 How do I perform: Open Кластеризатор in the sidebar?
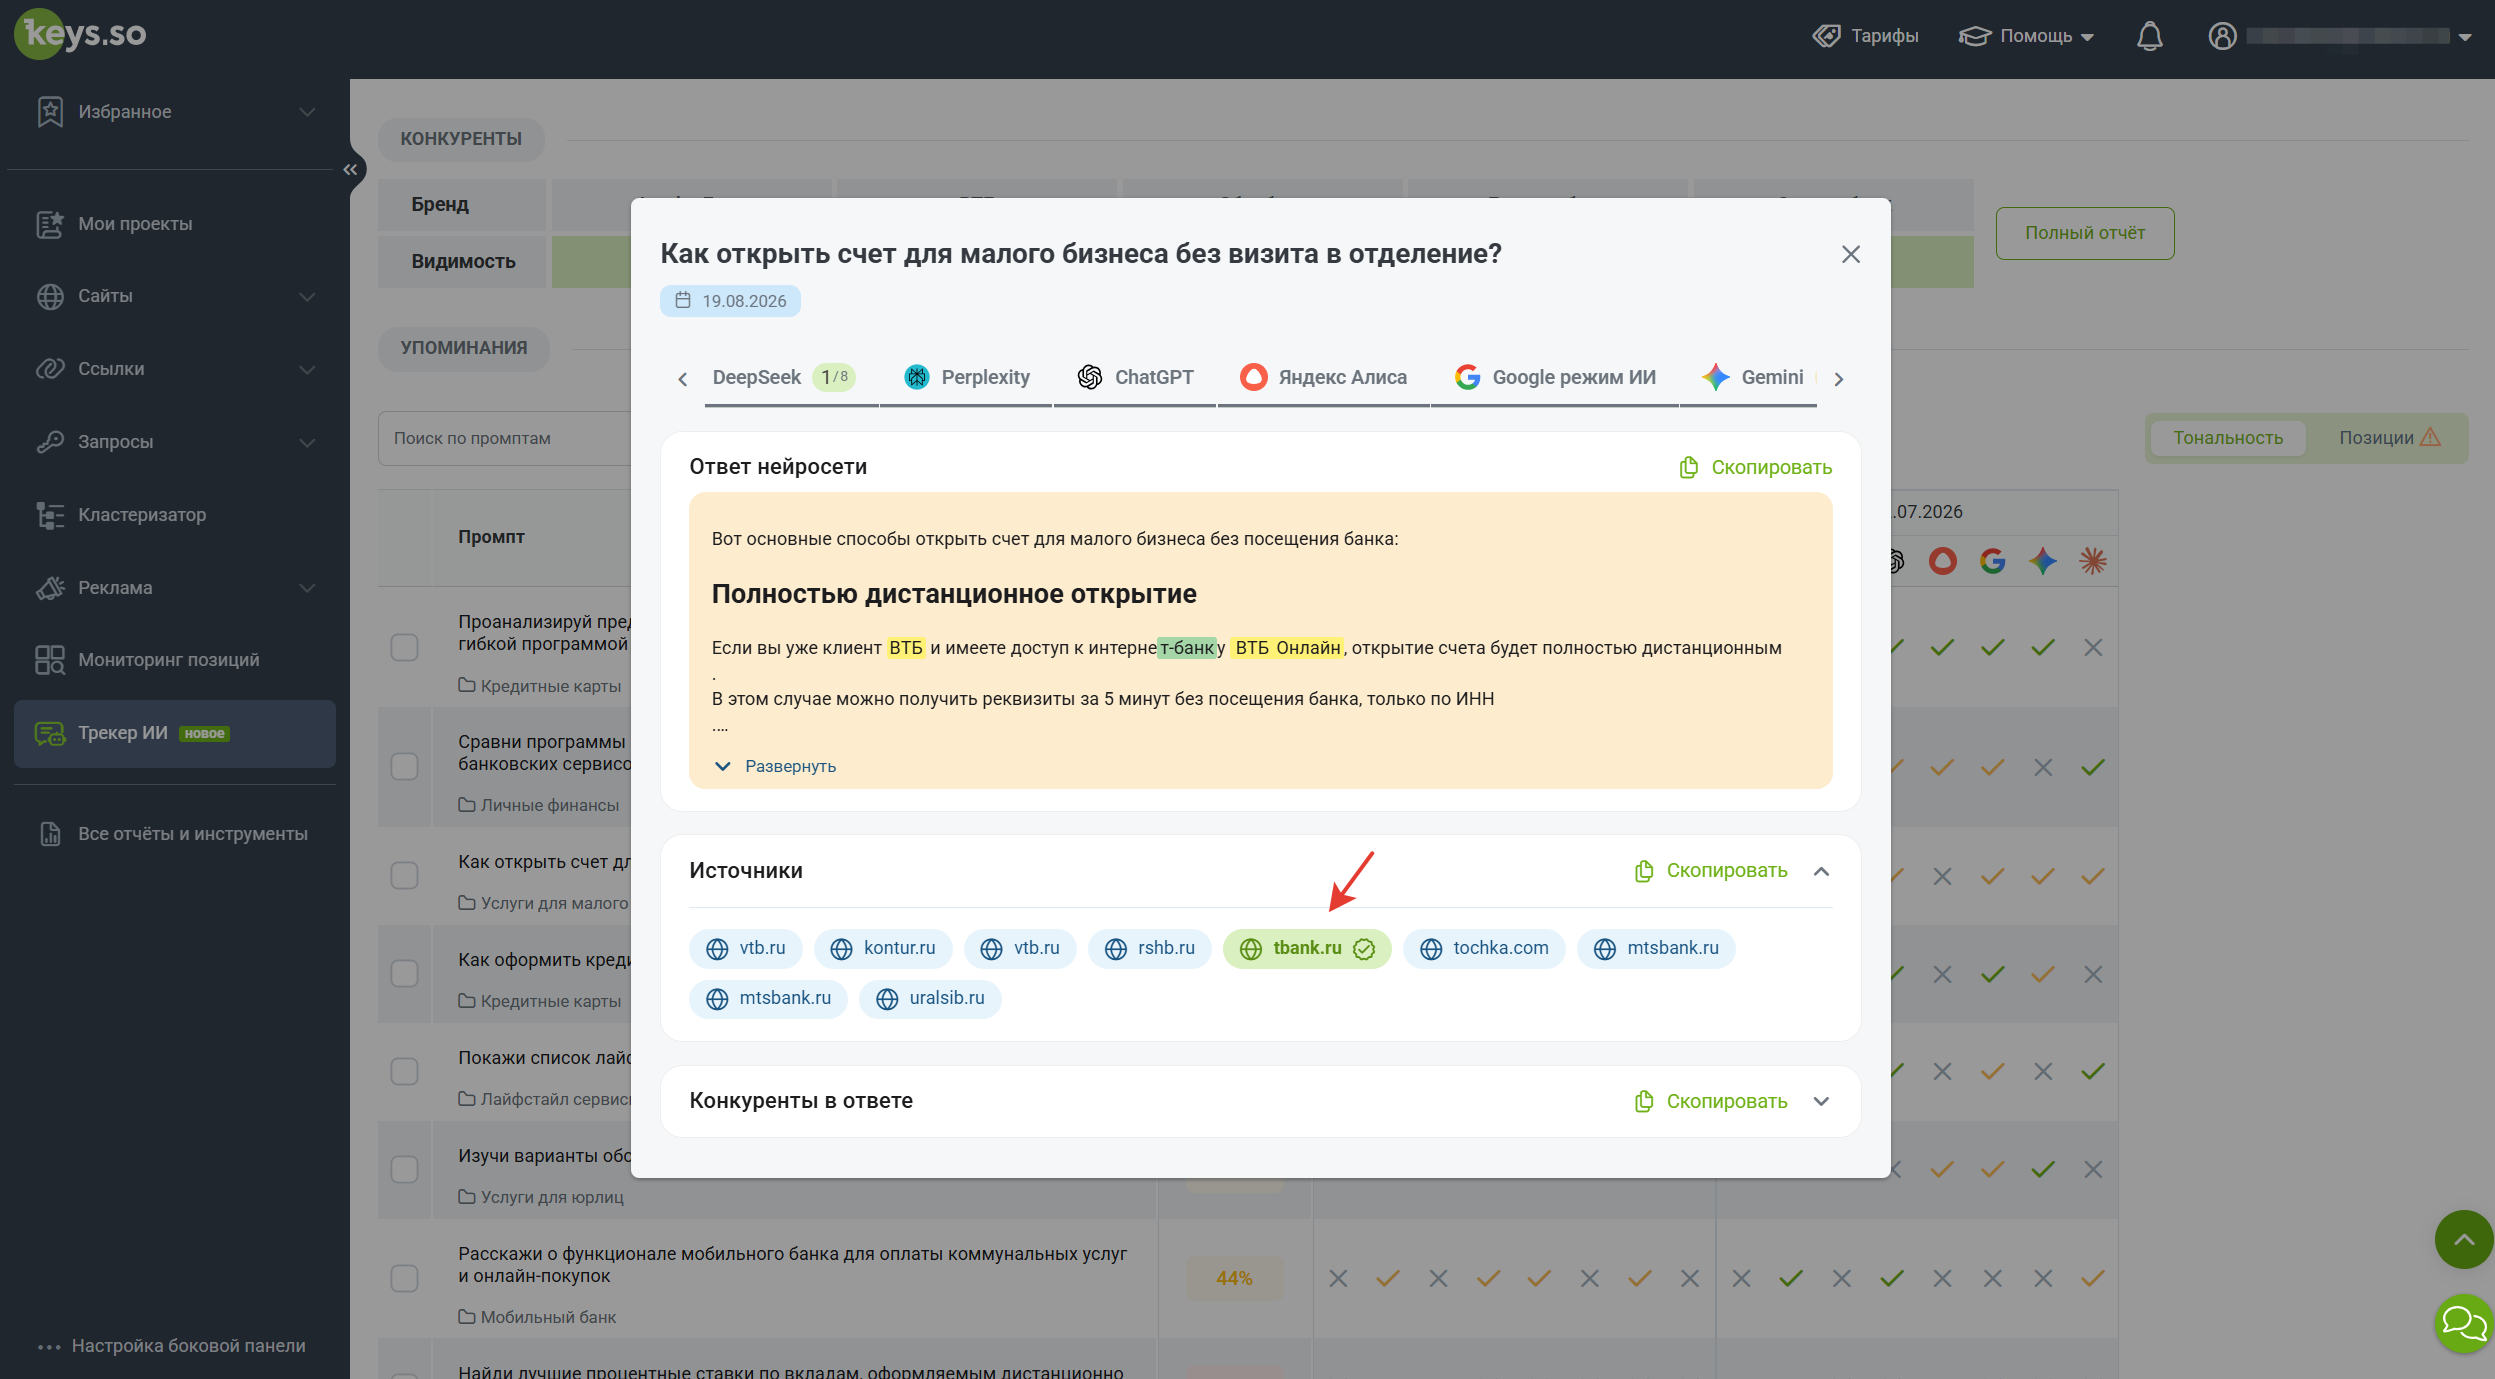(175, 515)
